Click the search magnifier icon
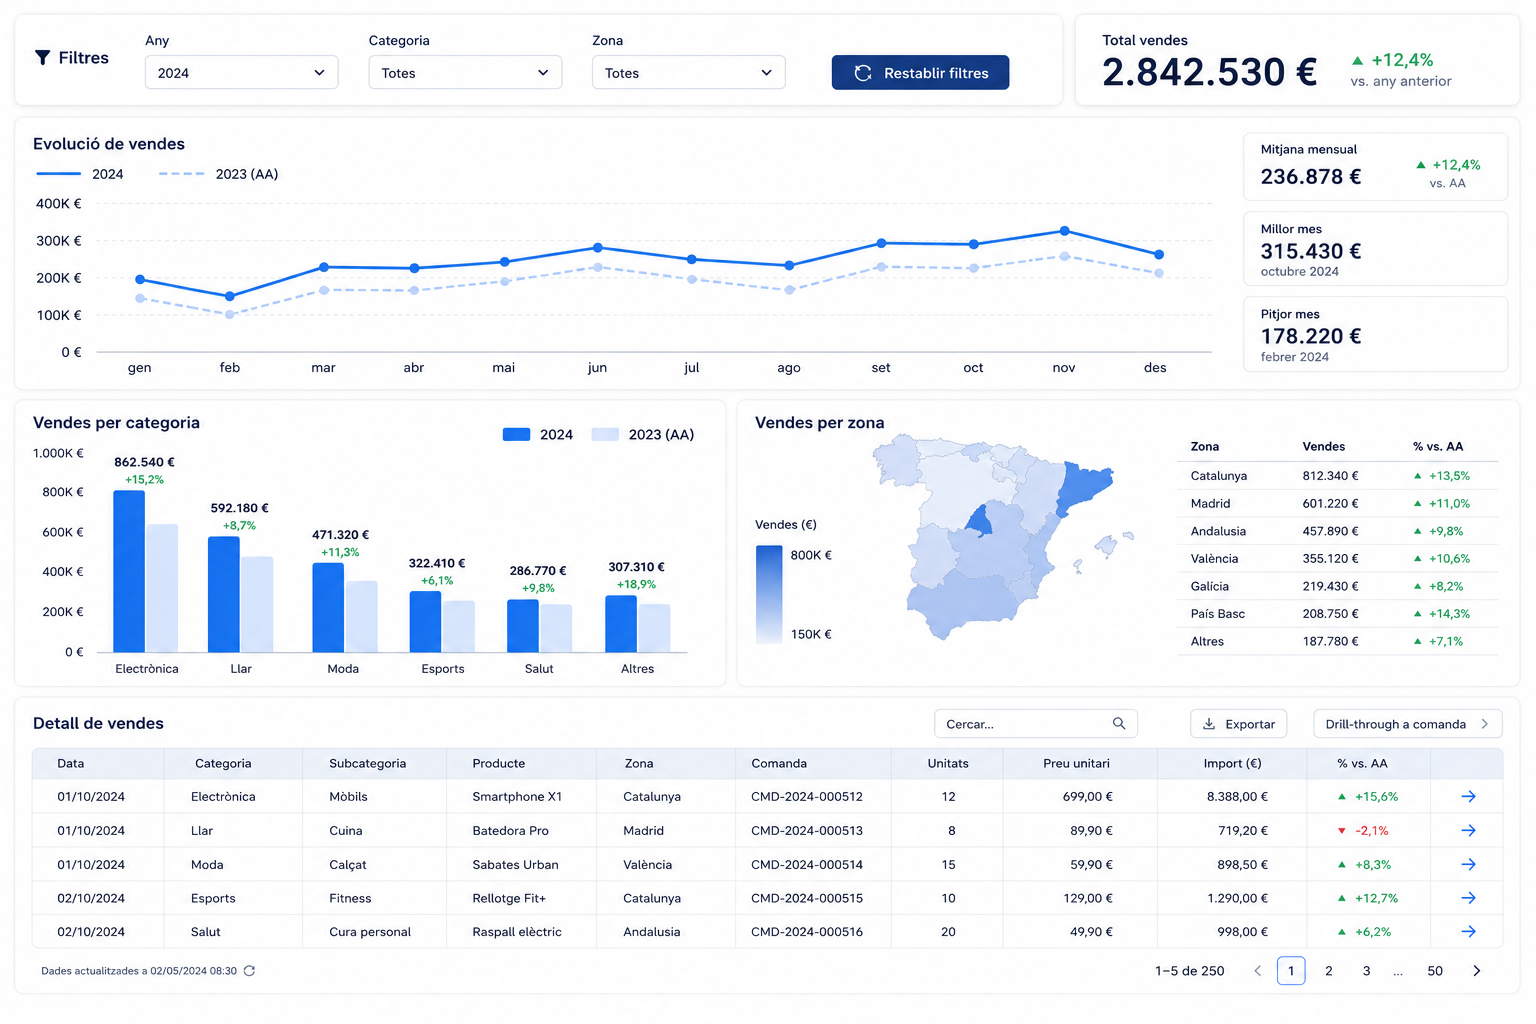 click(x=1119, y=724)
